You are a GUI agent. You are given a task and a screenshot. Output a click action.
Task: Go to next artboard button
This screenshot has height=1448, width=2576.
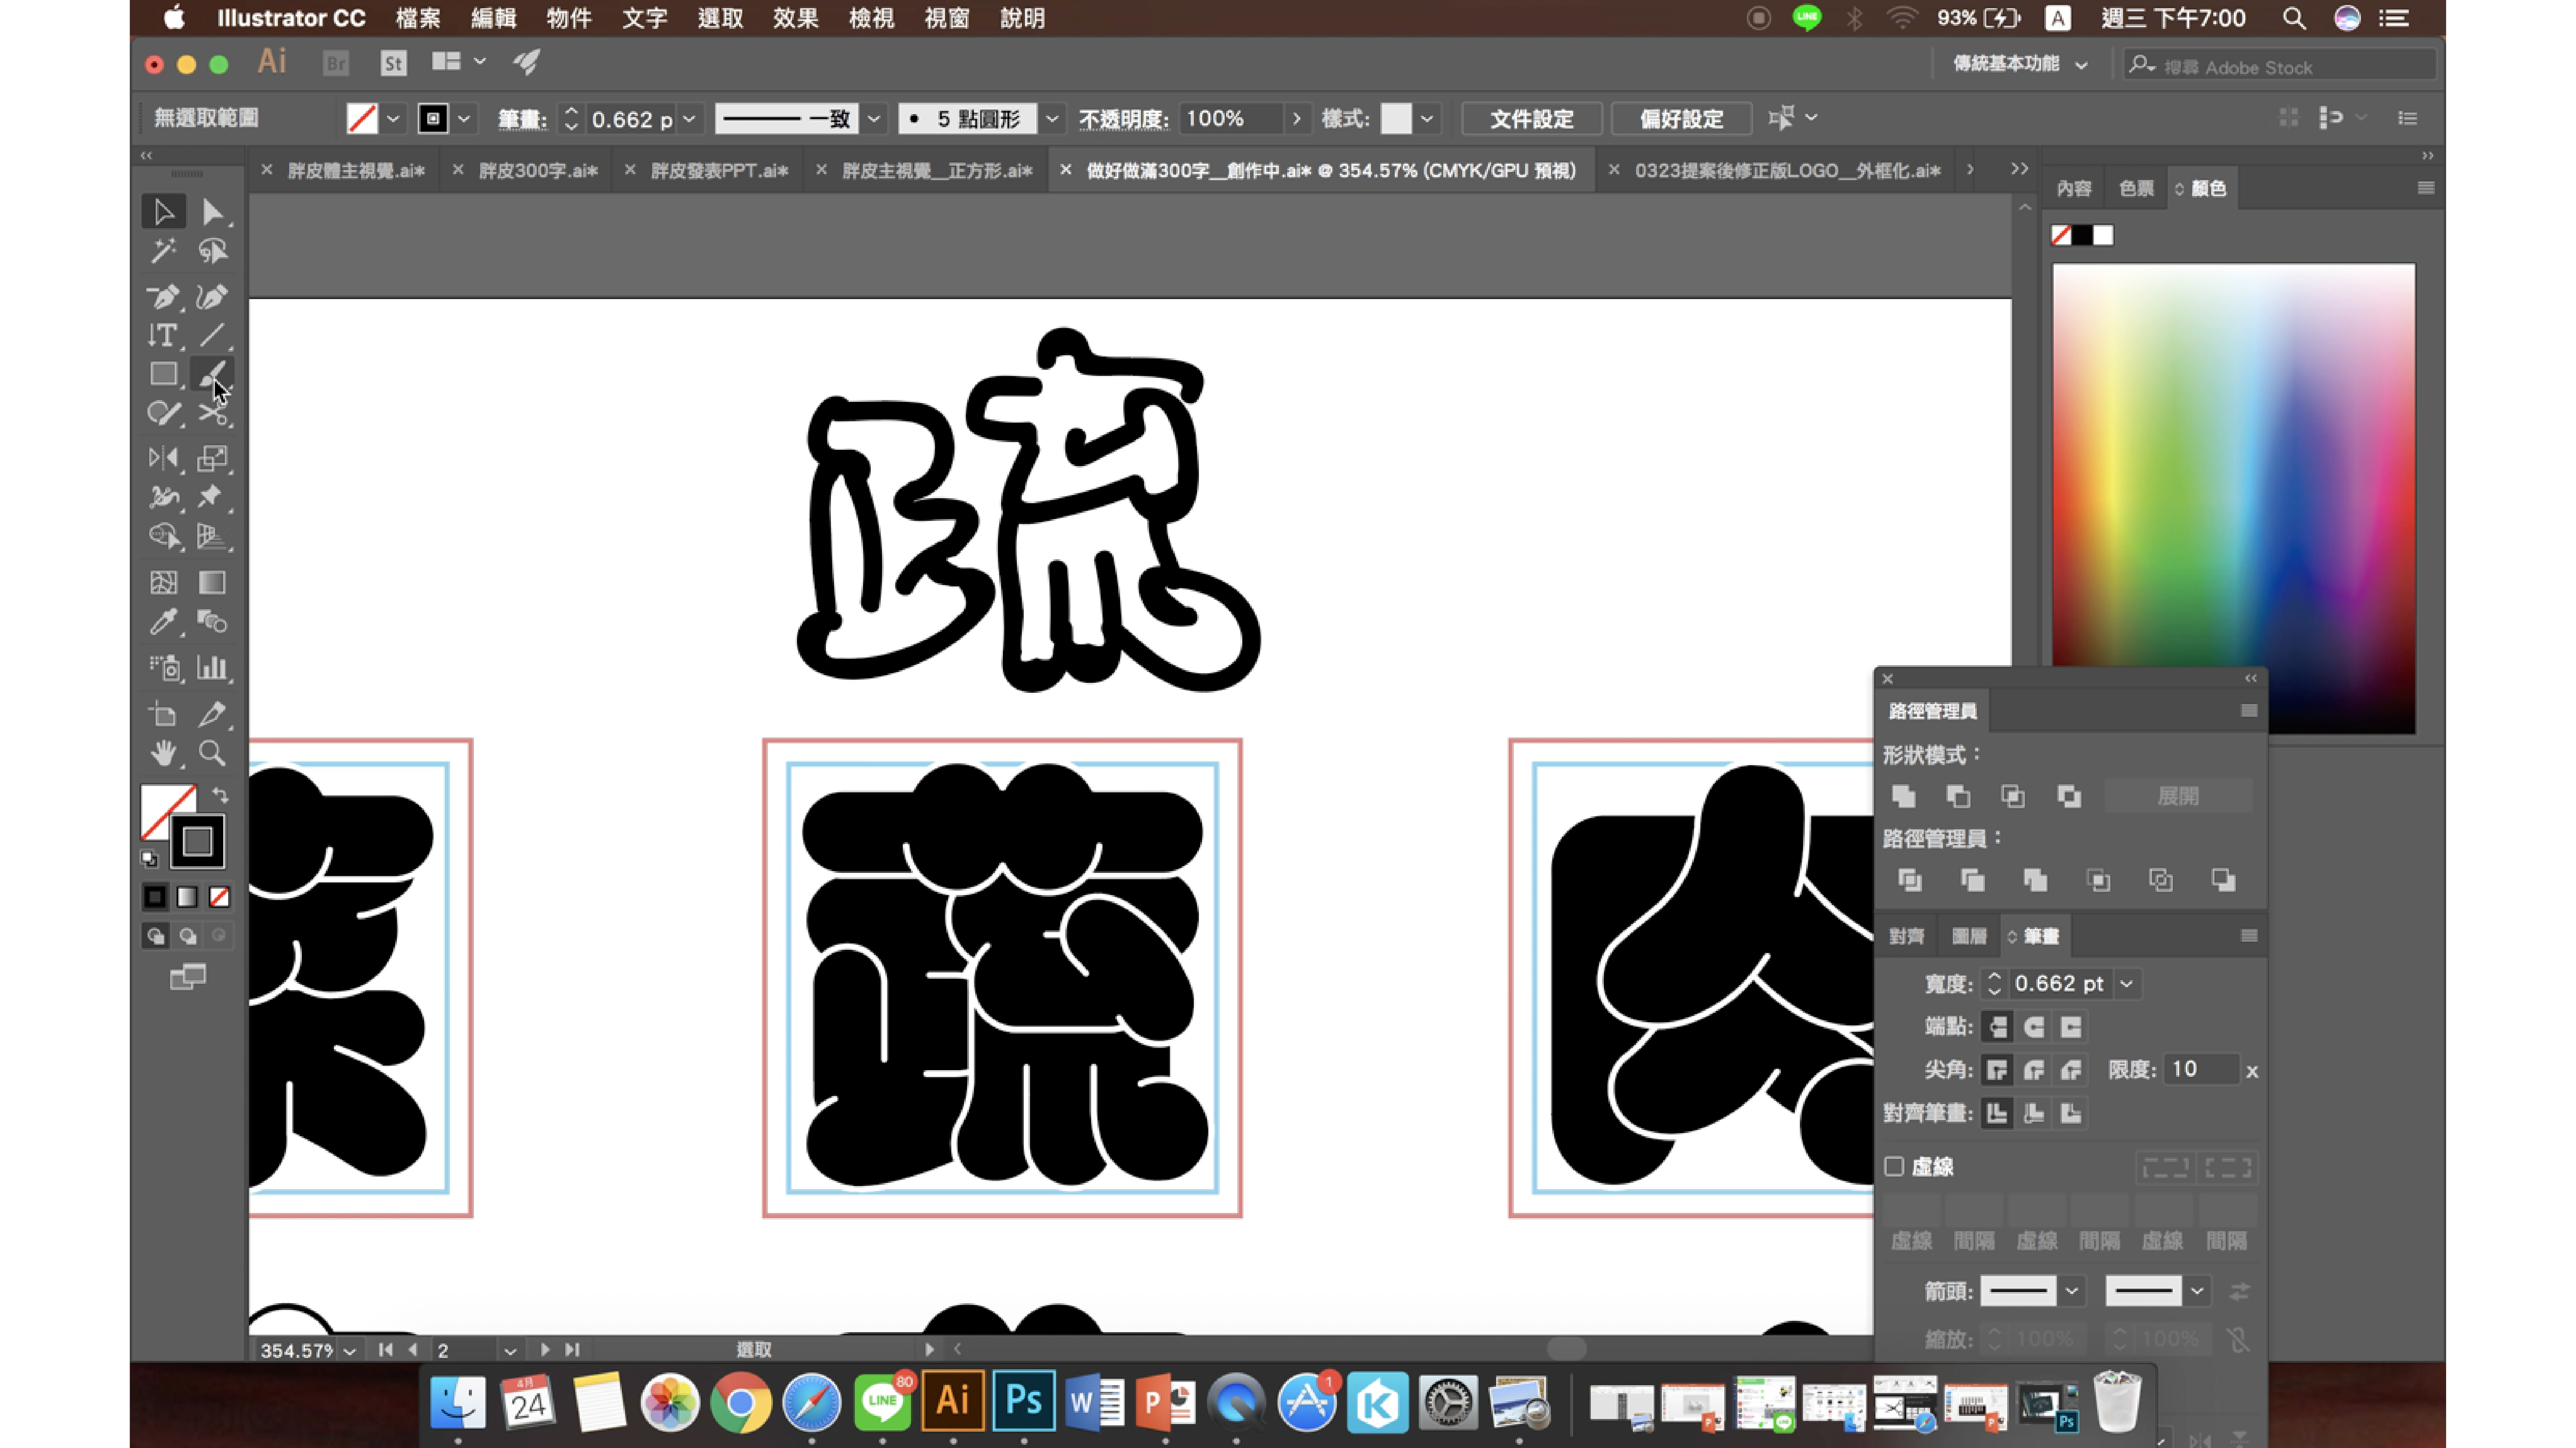[544, 1350]
